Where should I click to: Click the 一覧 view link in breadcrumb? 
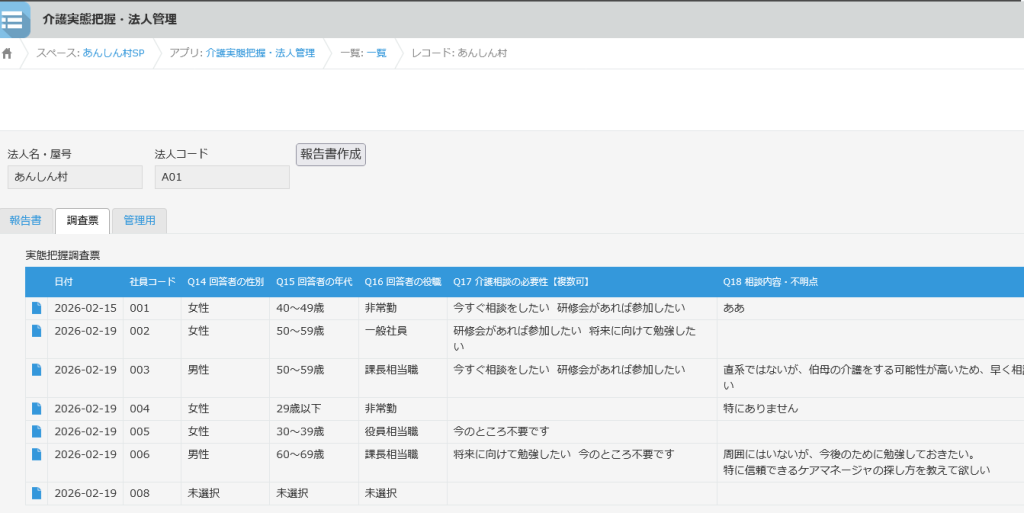point(376,53)
